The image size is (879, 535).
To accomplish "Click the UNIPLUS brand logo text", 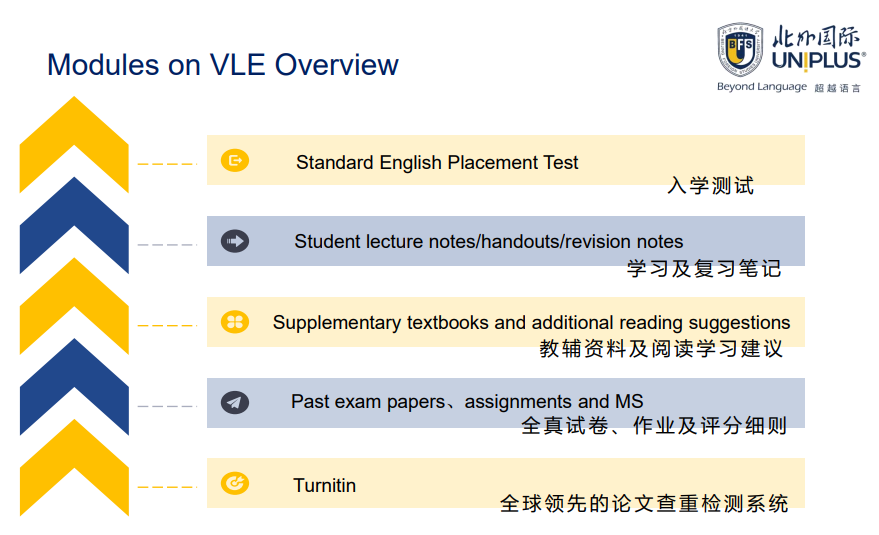I will pyautogui.click(x=818, y=61).
